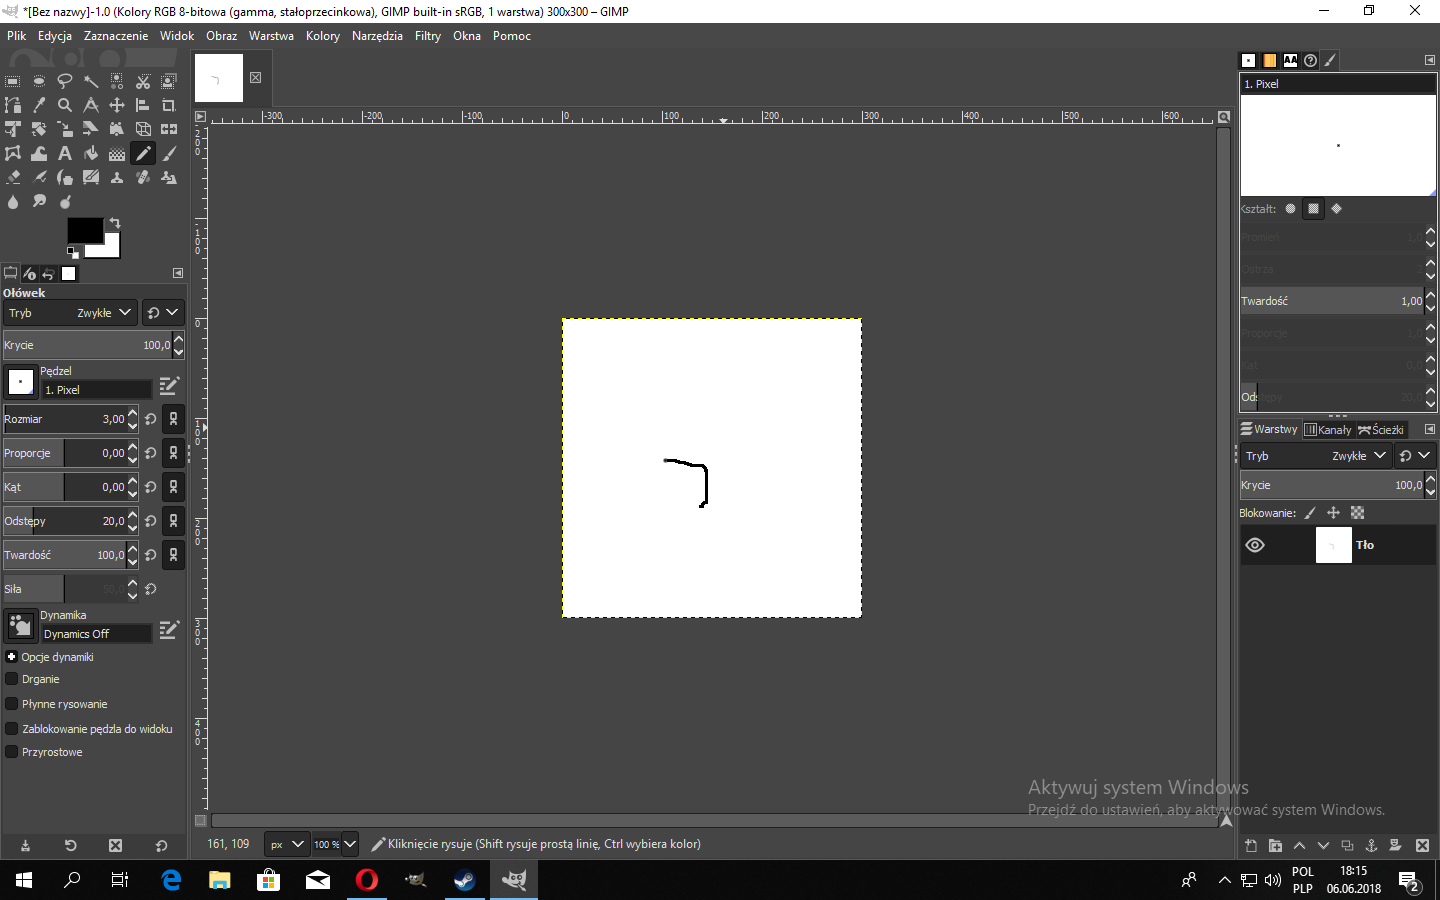The height and width of the screenshot is (900, 1440).
Task: Click the Dynamics Off name field
Action: coord(95,634)
